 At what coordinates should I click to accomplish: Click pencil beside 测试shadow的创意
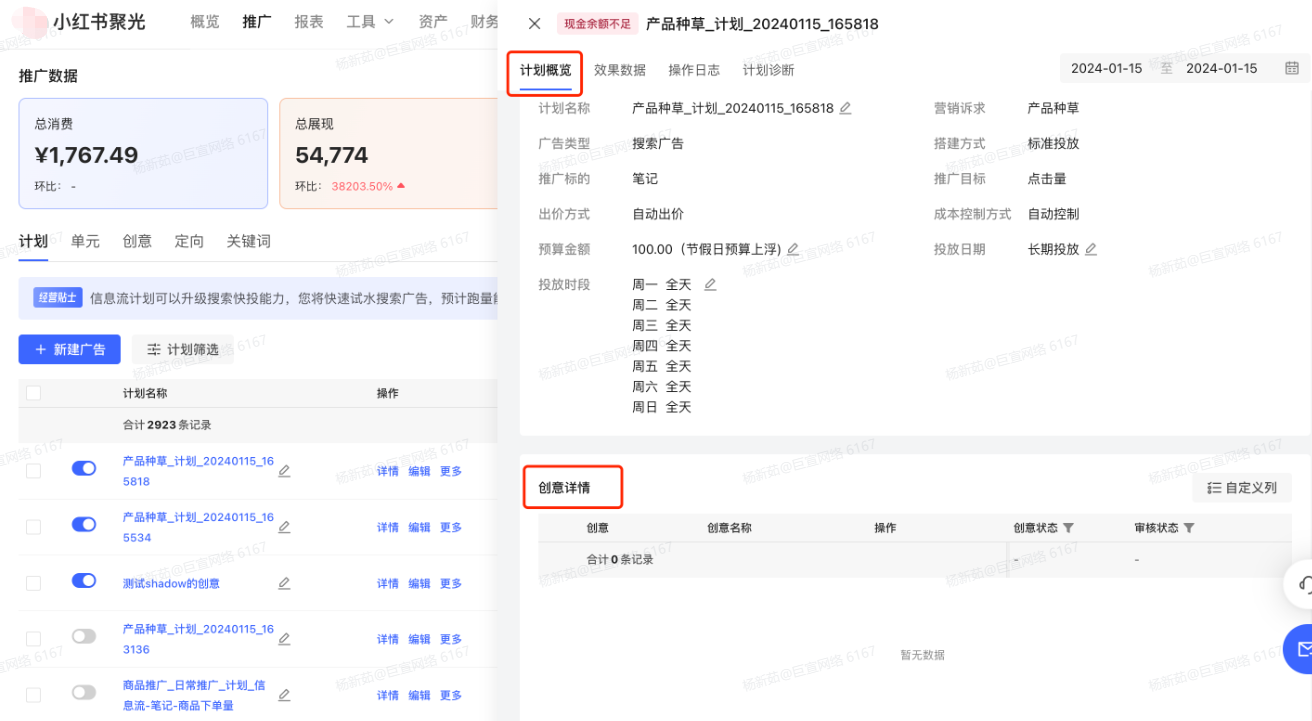pos(284,583)
